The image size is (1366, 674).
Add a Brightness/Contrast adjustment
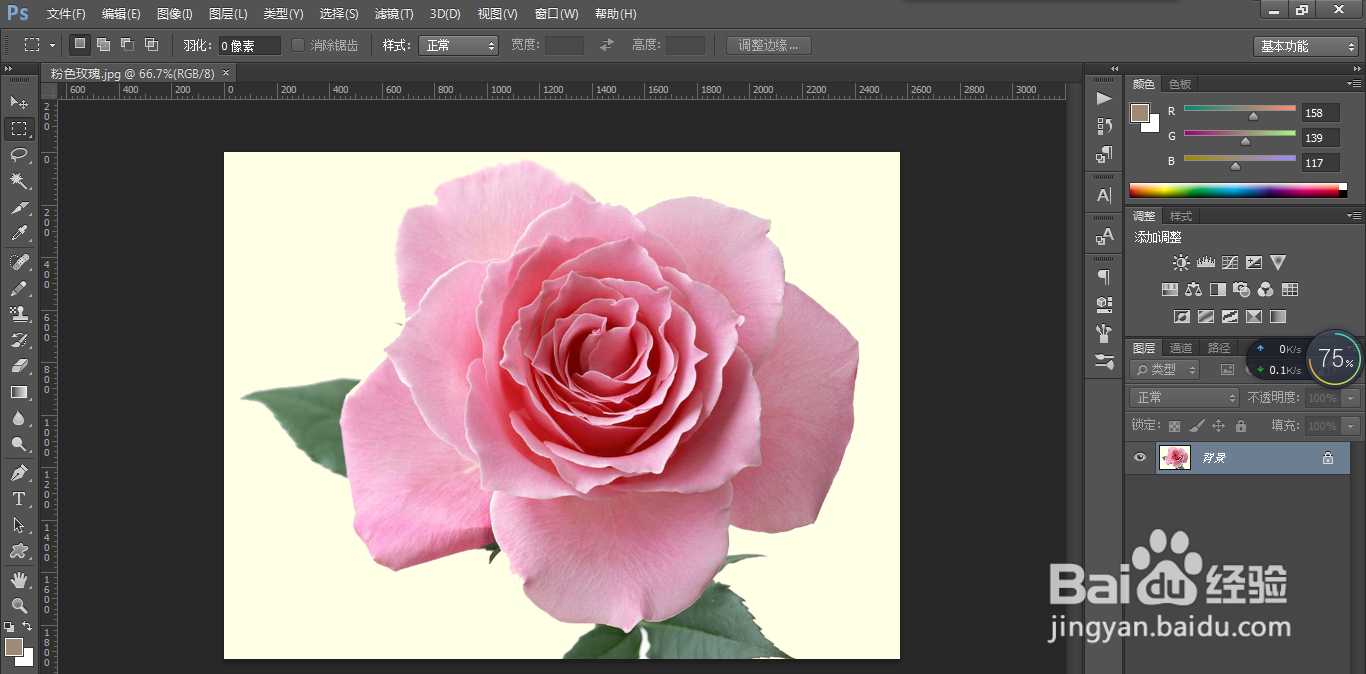(x=1181, y=263)
